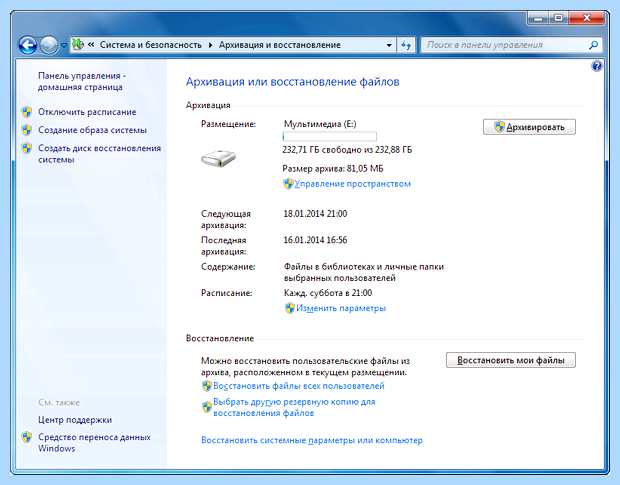Open help with the question mark icon
Screen dimensions: 620x485
click(x=597, y=66)
